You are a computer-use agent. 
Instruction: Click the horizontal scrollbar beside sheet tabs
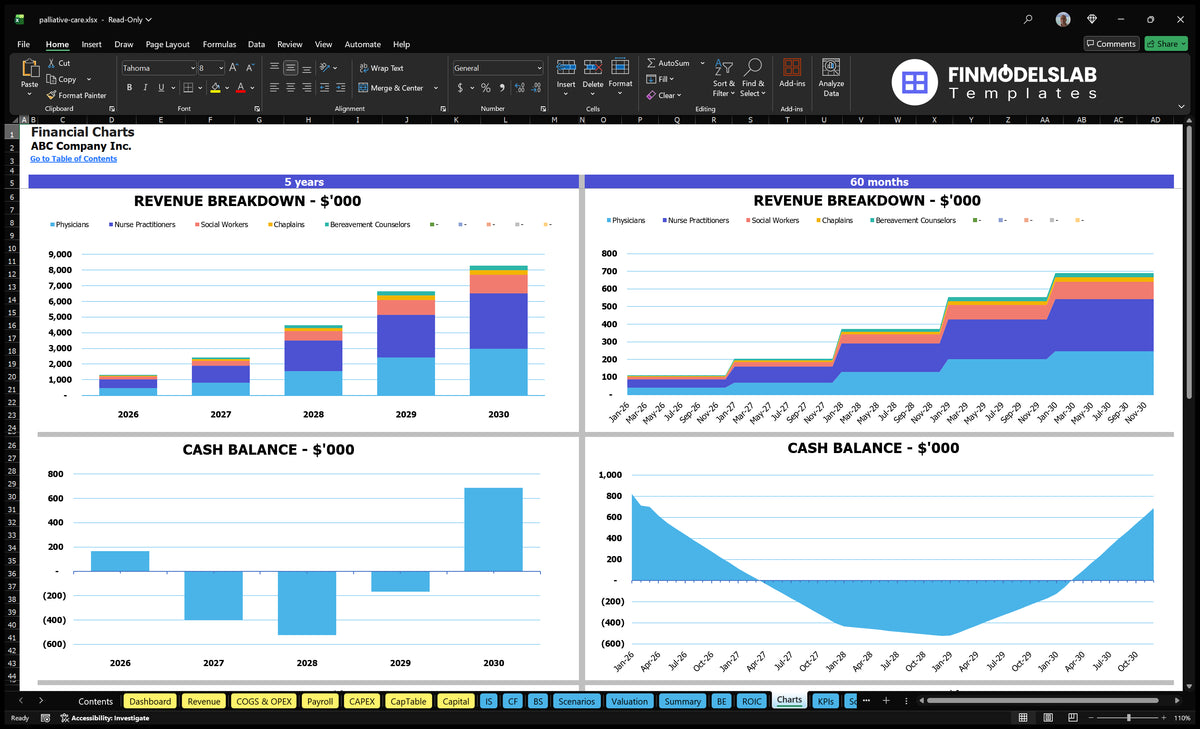coord(1044,701)
